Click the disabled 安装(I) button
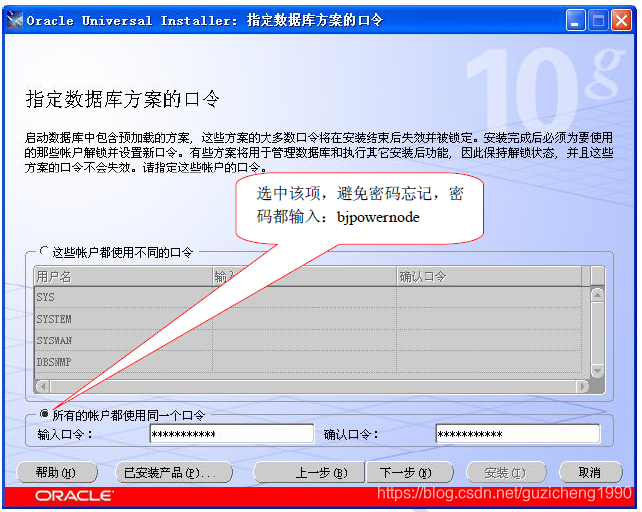642x512 pixels. pos(506,473)
